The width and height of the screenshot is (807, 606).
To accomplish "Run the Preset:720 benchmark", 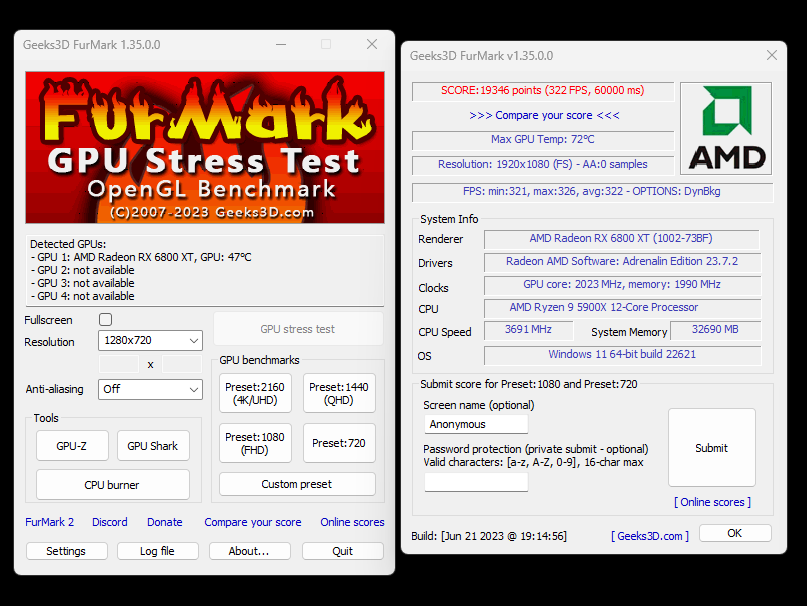I will 339,443.
